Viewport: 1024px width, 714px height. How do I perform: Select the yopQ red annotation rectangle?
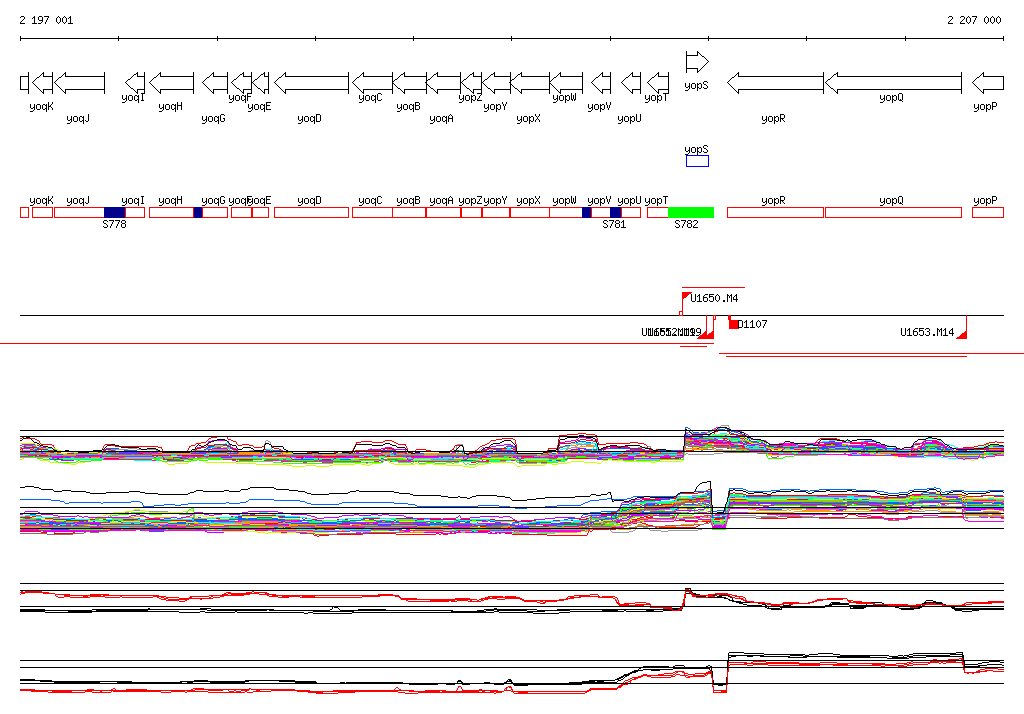point(893,212)
